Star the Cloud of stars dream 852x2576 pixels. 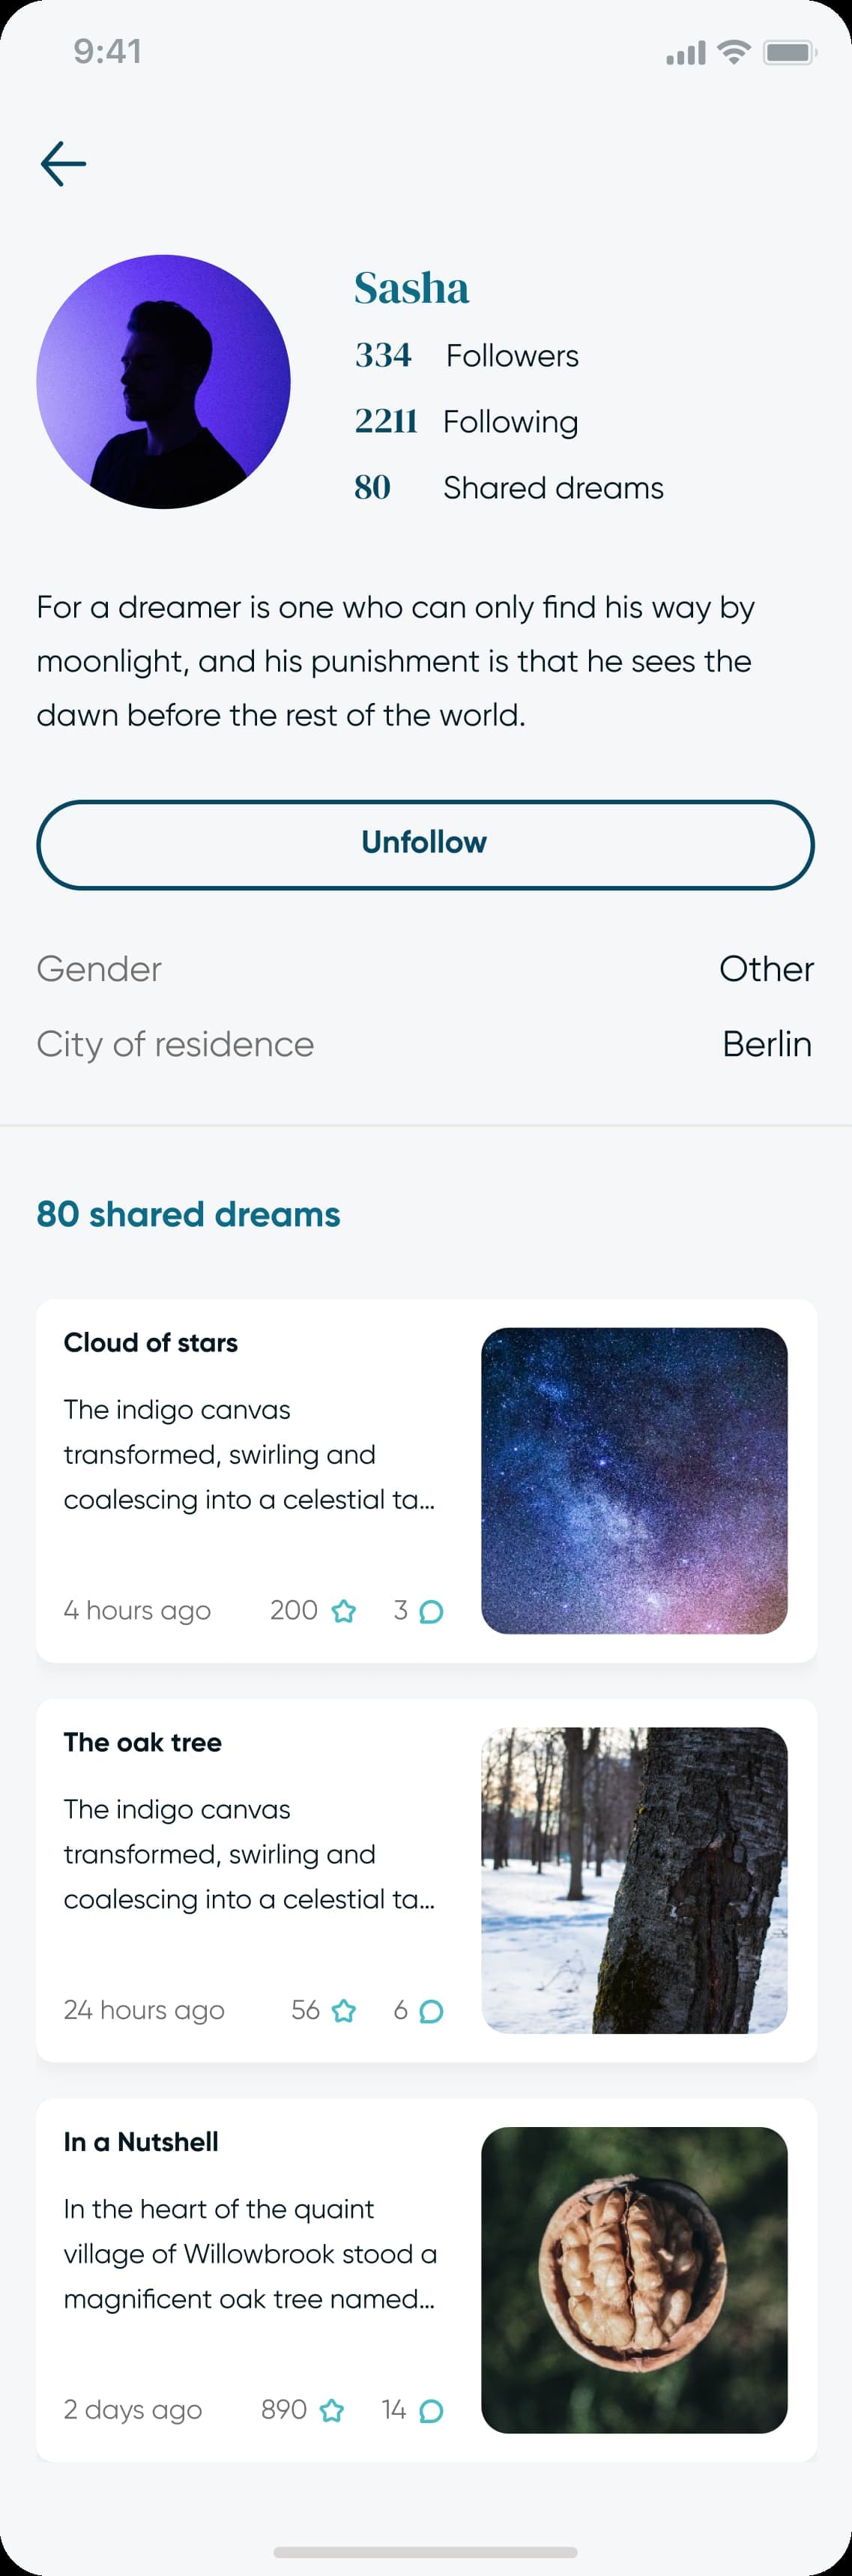[343, 1611]
